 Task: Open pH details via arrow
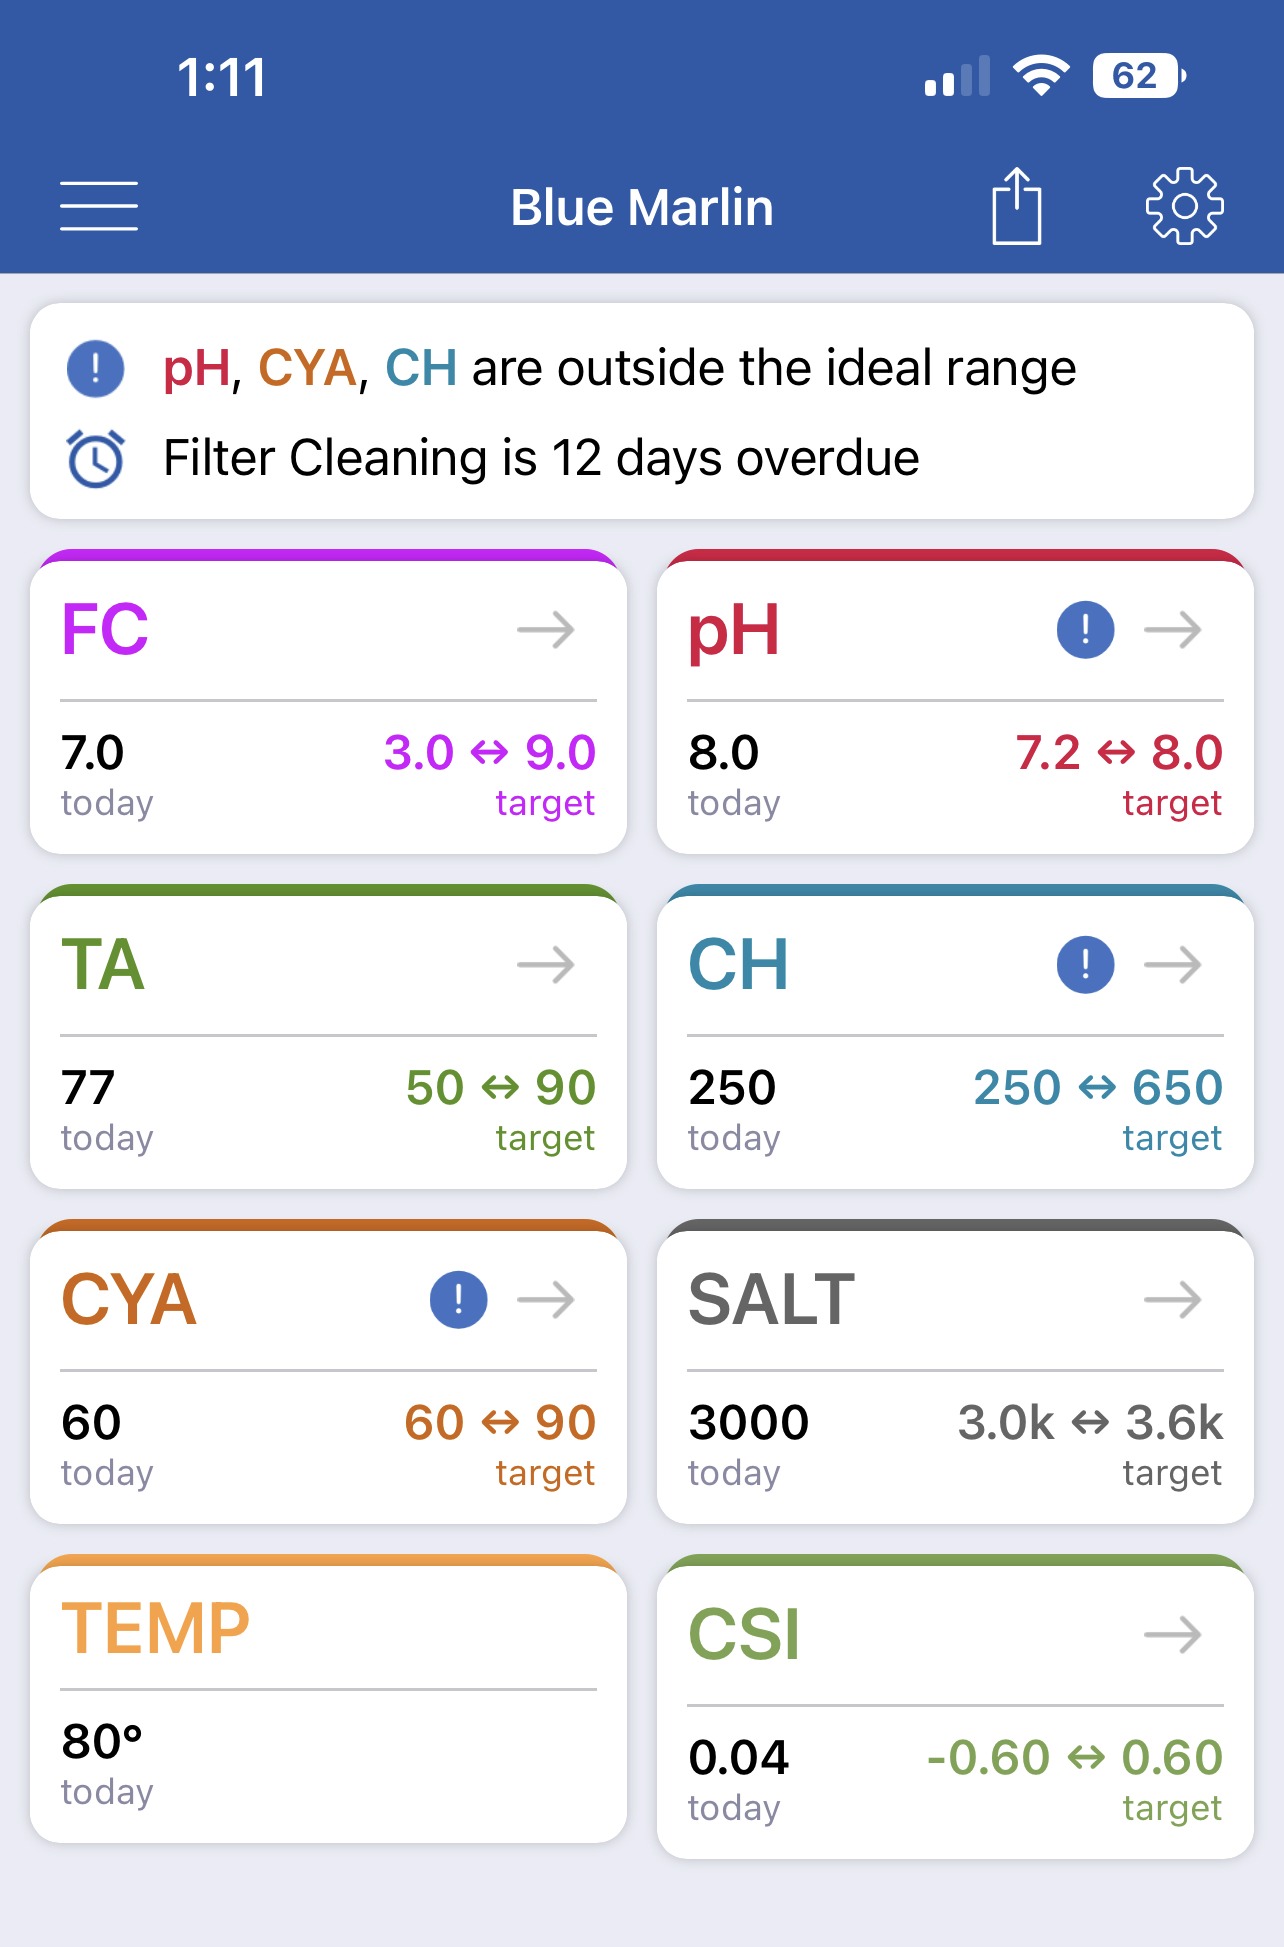point(1173,630)
